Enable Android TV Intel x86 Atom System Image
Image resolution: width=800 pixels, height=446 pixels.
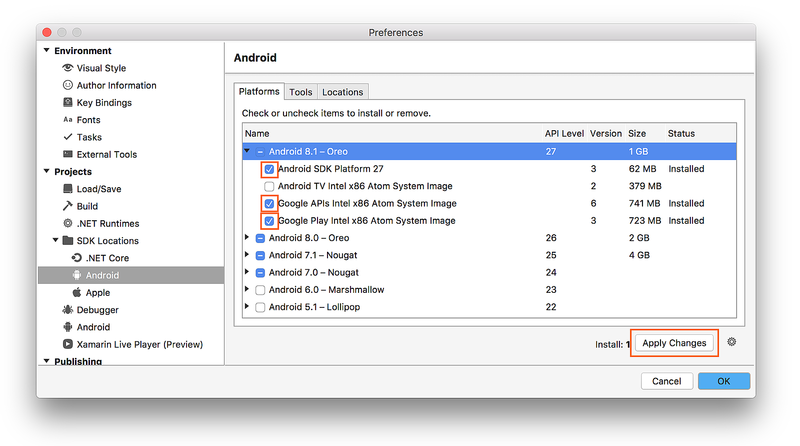click(x=269, y=186)
